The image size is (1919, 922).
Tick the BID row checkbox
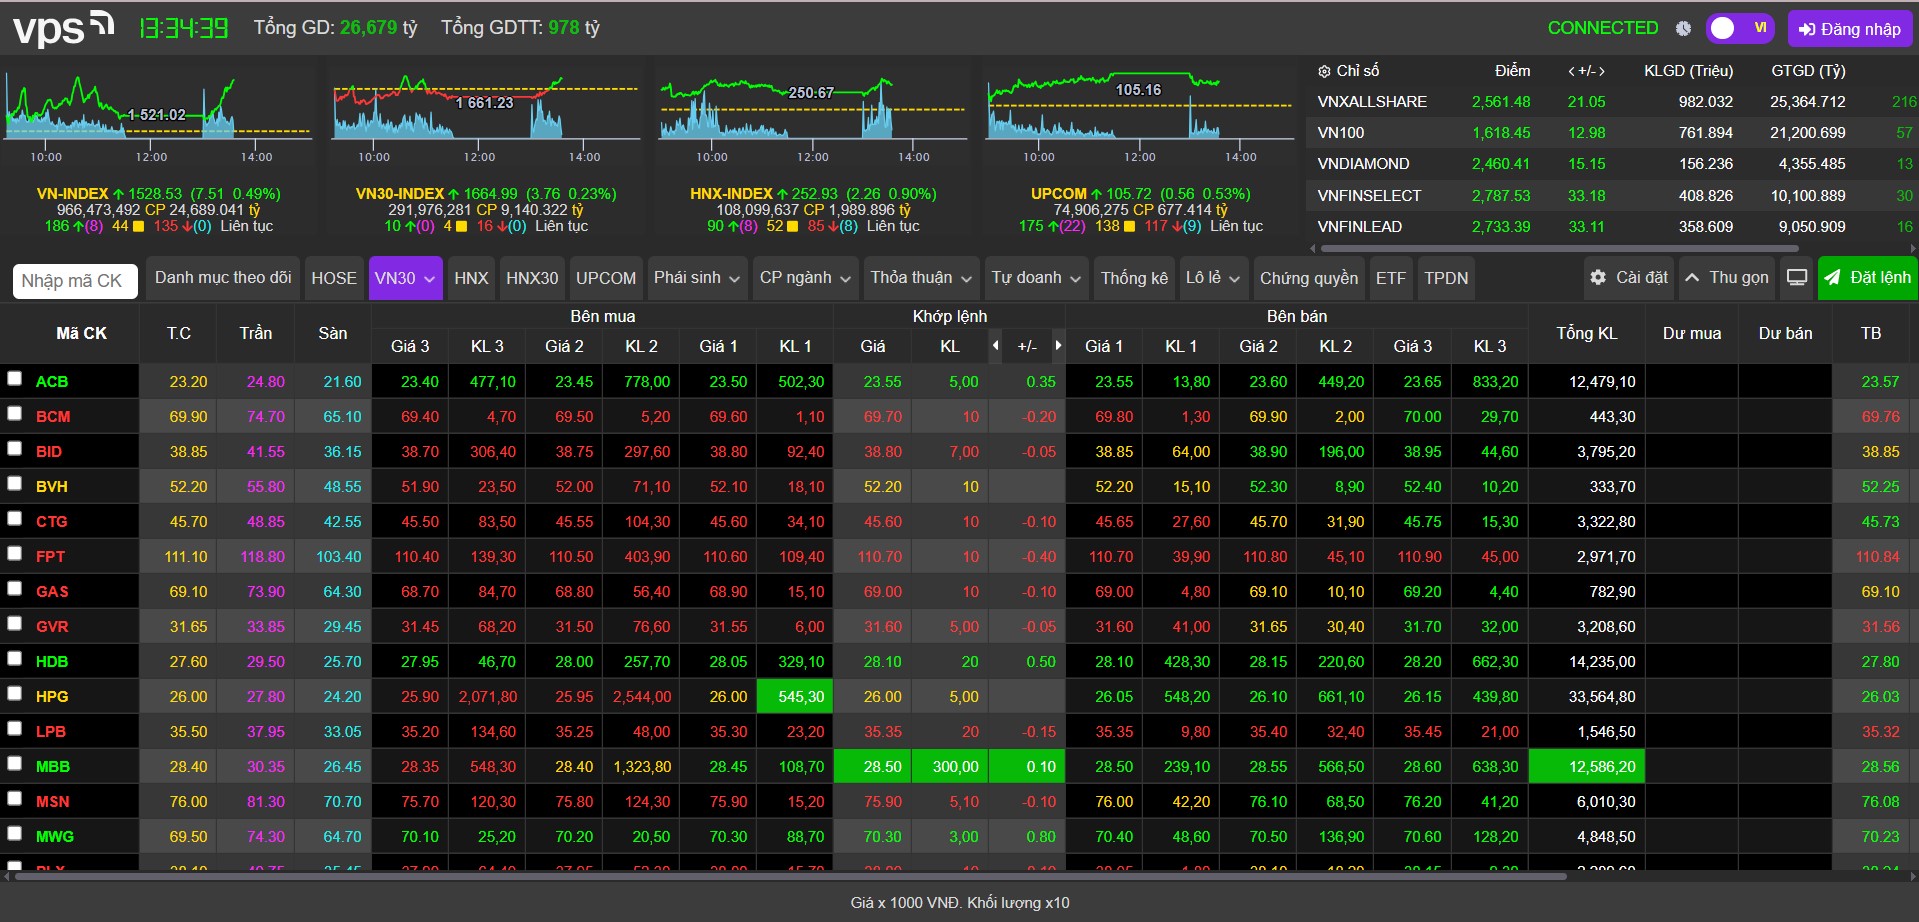point(14,448)
